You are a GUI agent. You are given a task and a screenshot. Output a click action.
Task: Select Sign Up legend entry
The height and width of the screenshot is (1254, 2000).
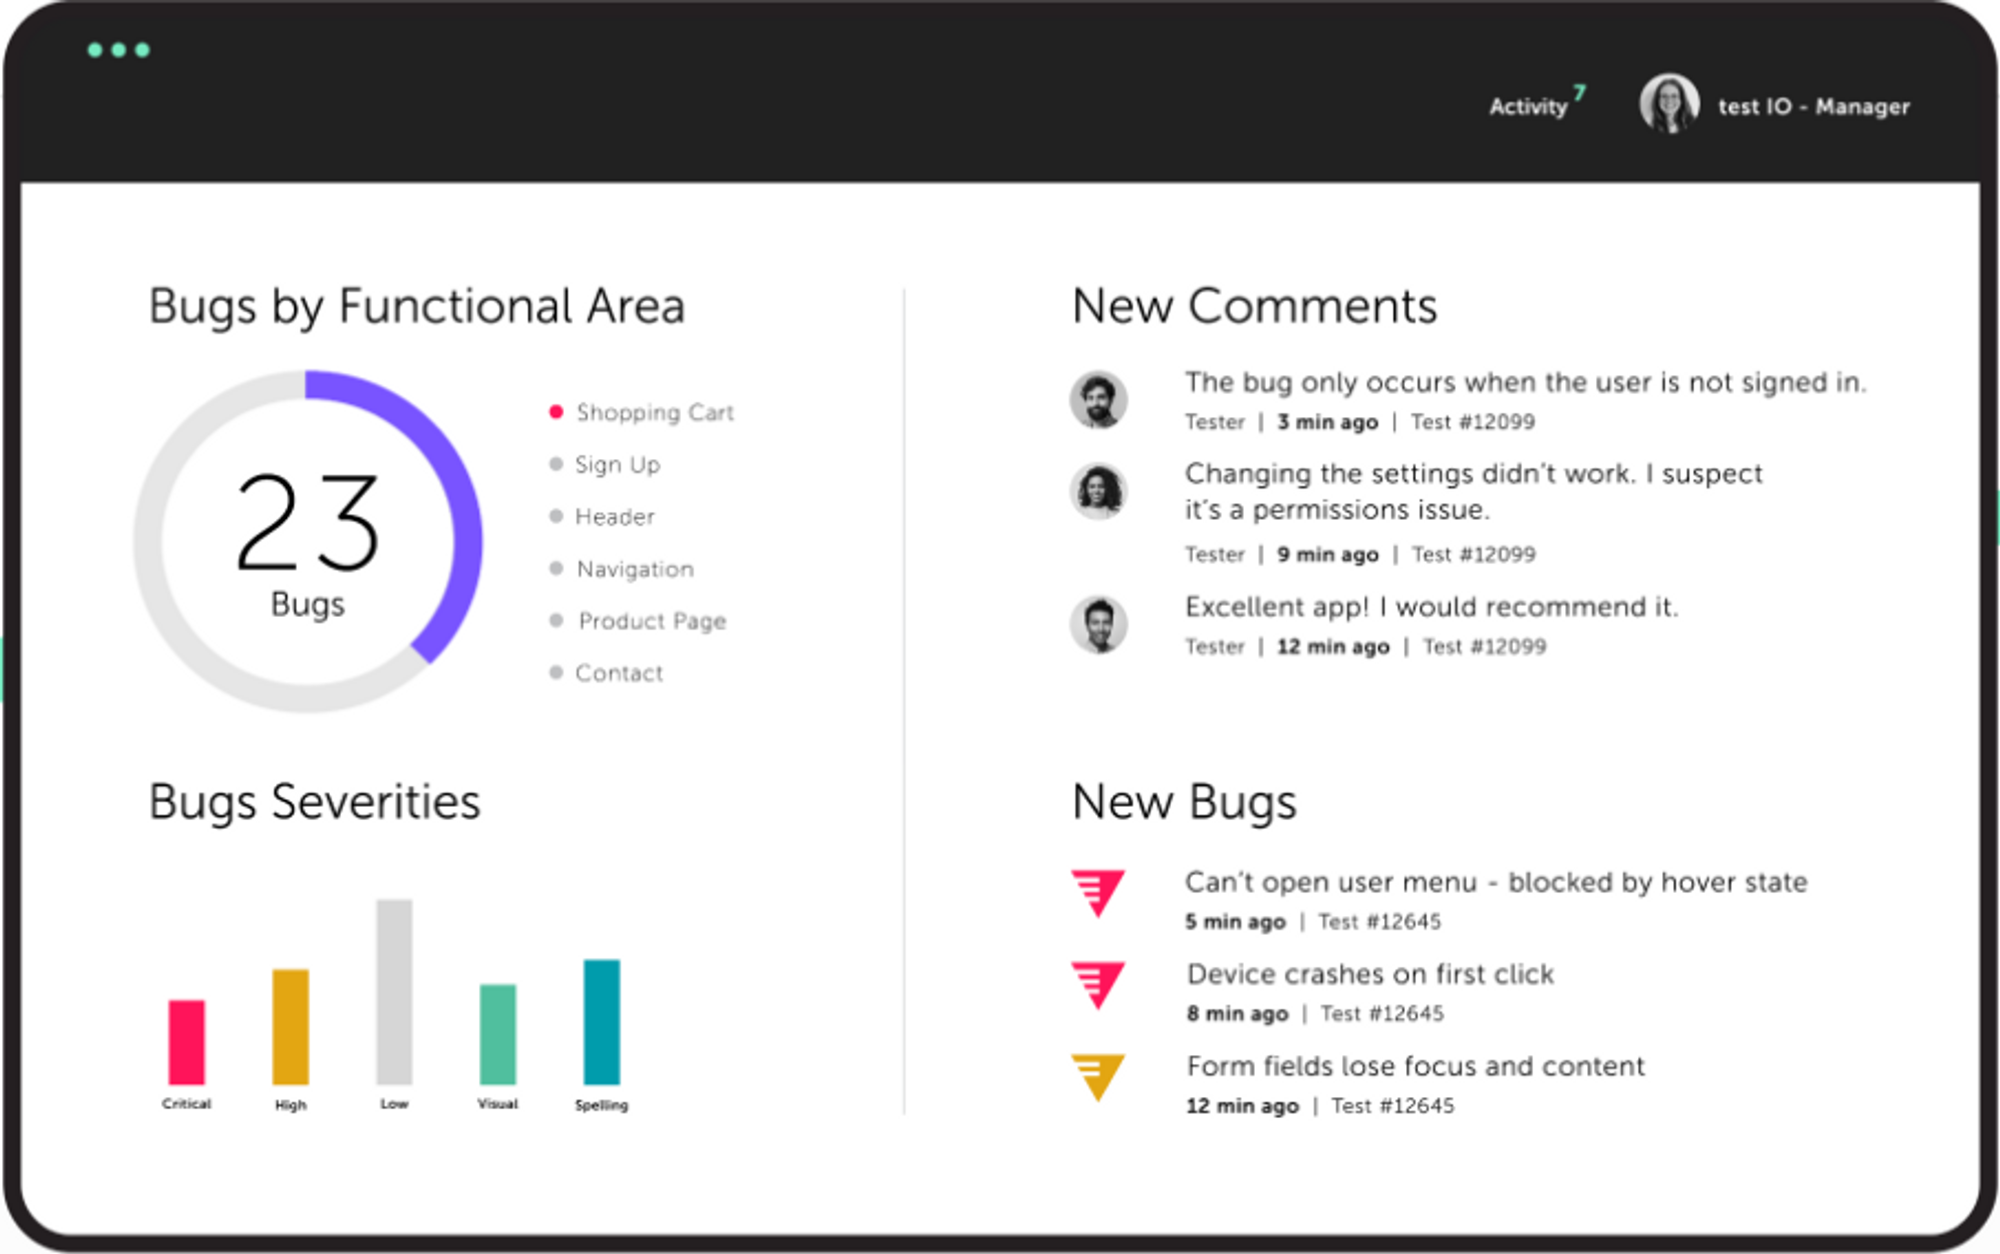(x=605, y=464)
